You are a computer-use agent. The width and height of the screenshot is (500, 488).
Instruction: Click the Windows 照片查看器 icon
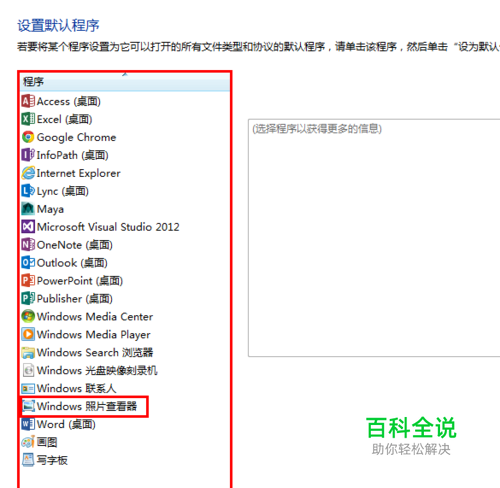(x=28, y=406)
